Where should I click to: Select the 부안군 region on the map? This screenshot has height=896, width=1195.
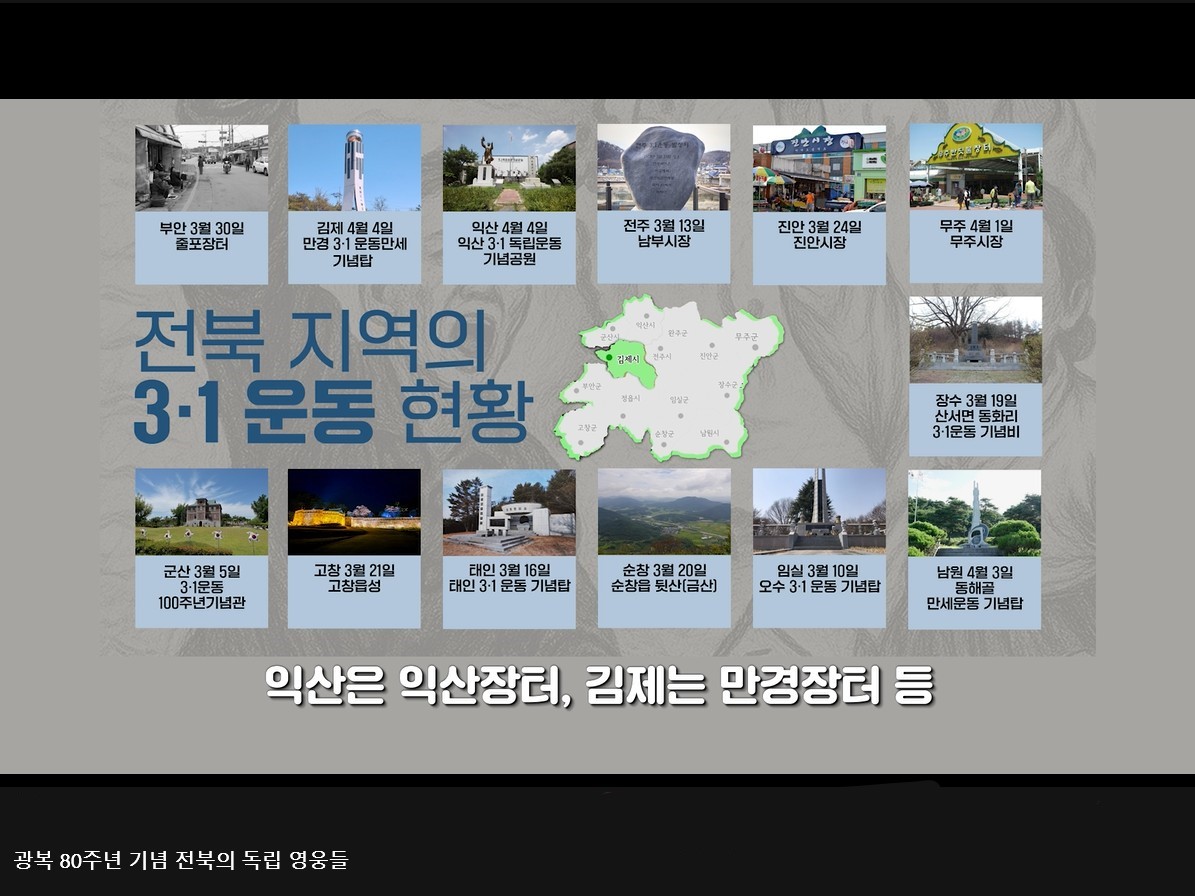tap(592, 385)
